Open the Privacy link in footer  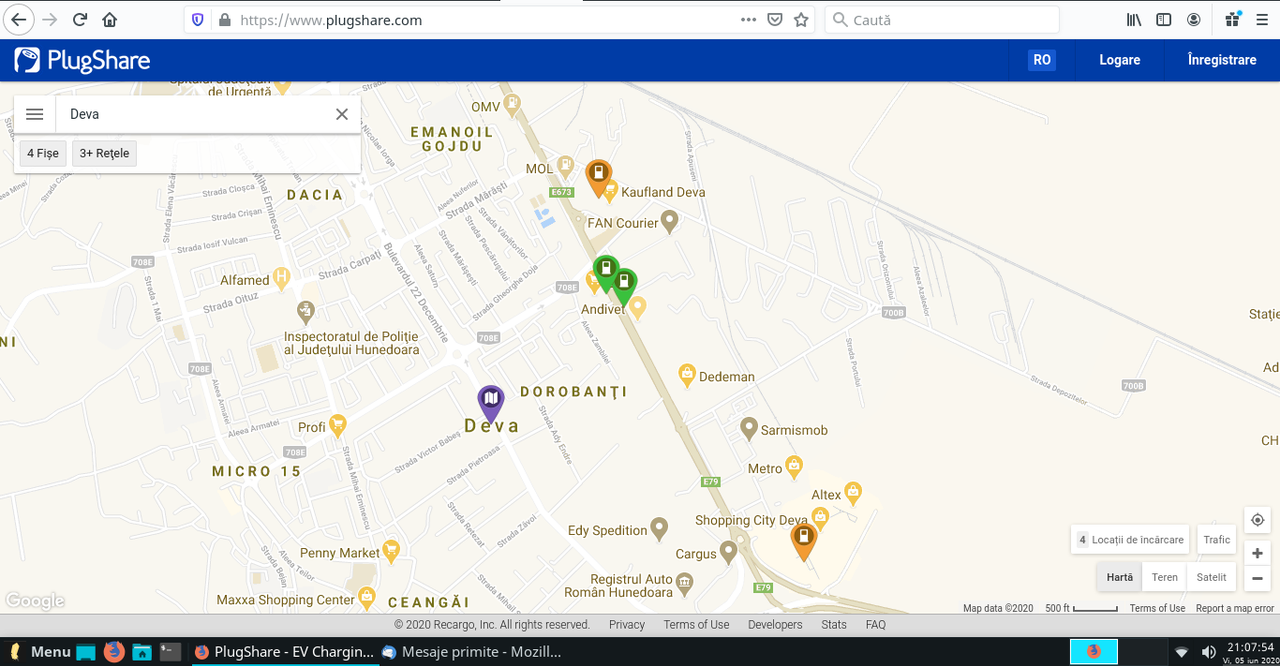point(627,624)
